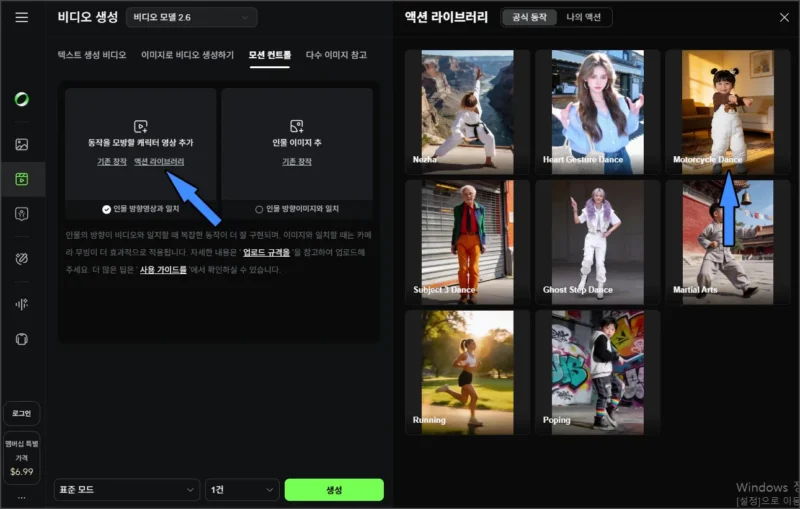The height and width of the screenshot is (509, 800).
Task: Open the image generation sidebar icon
Action: (x=22, y=144)
